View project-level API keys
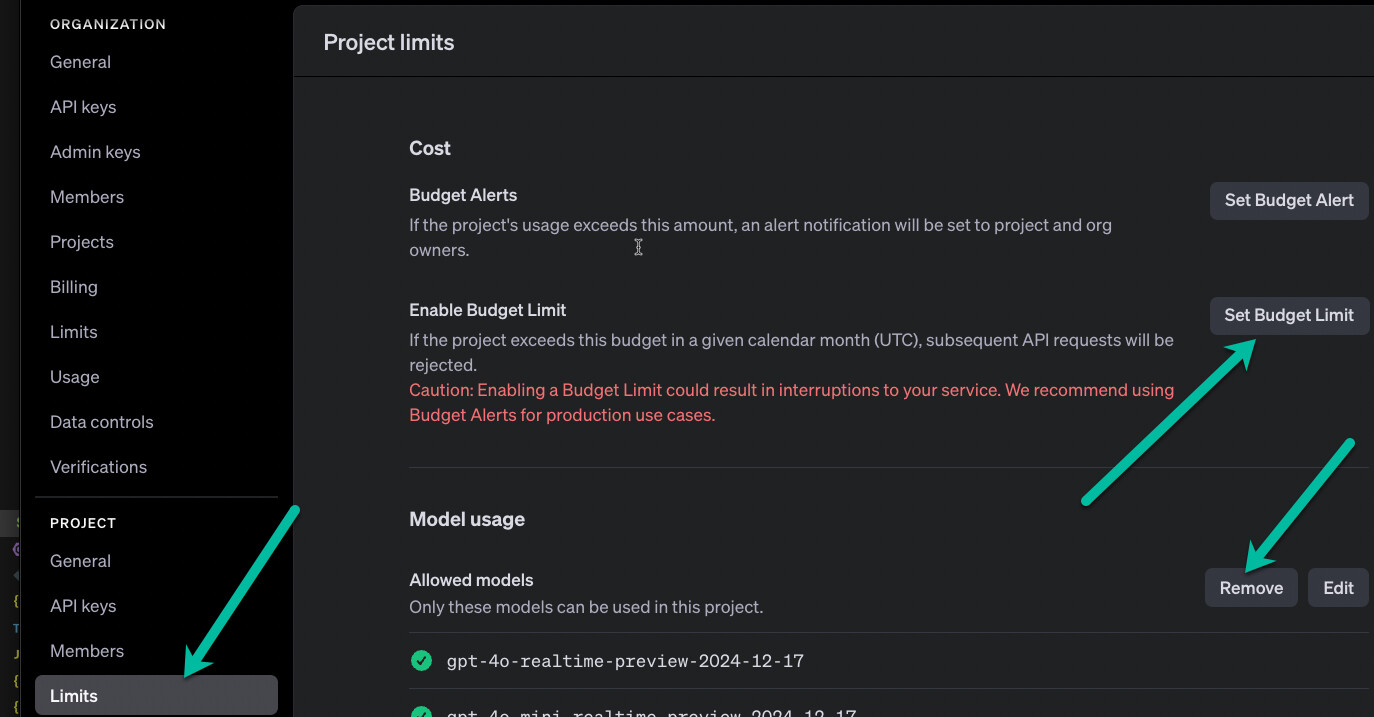1374x717 pixels. [x=83, y=605]
